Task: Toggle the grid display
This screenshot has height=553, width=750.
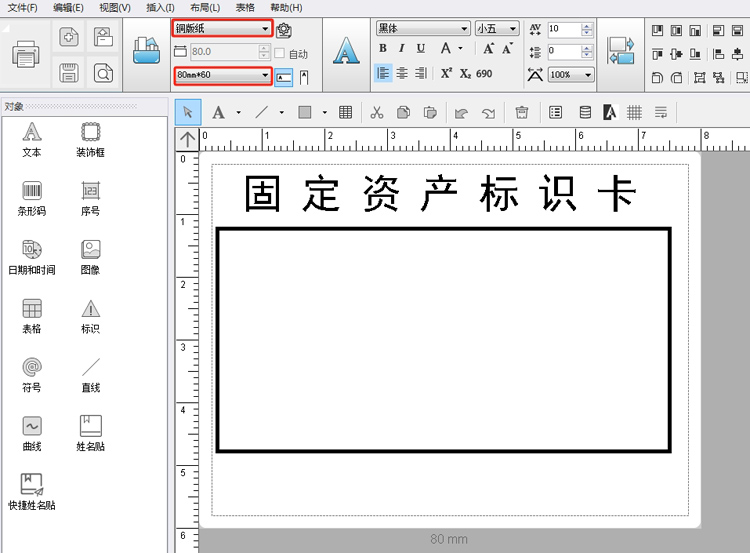Action: pyautogui.click(x=634, y=112)
